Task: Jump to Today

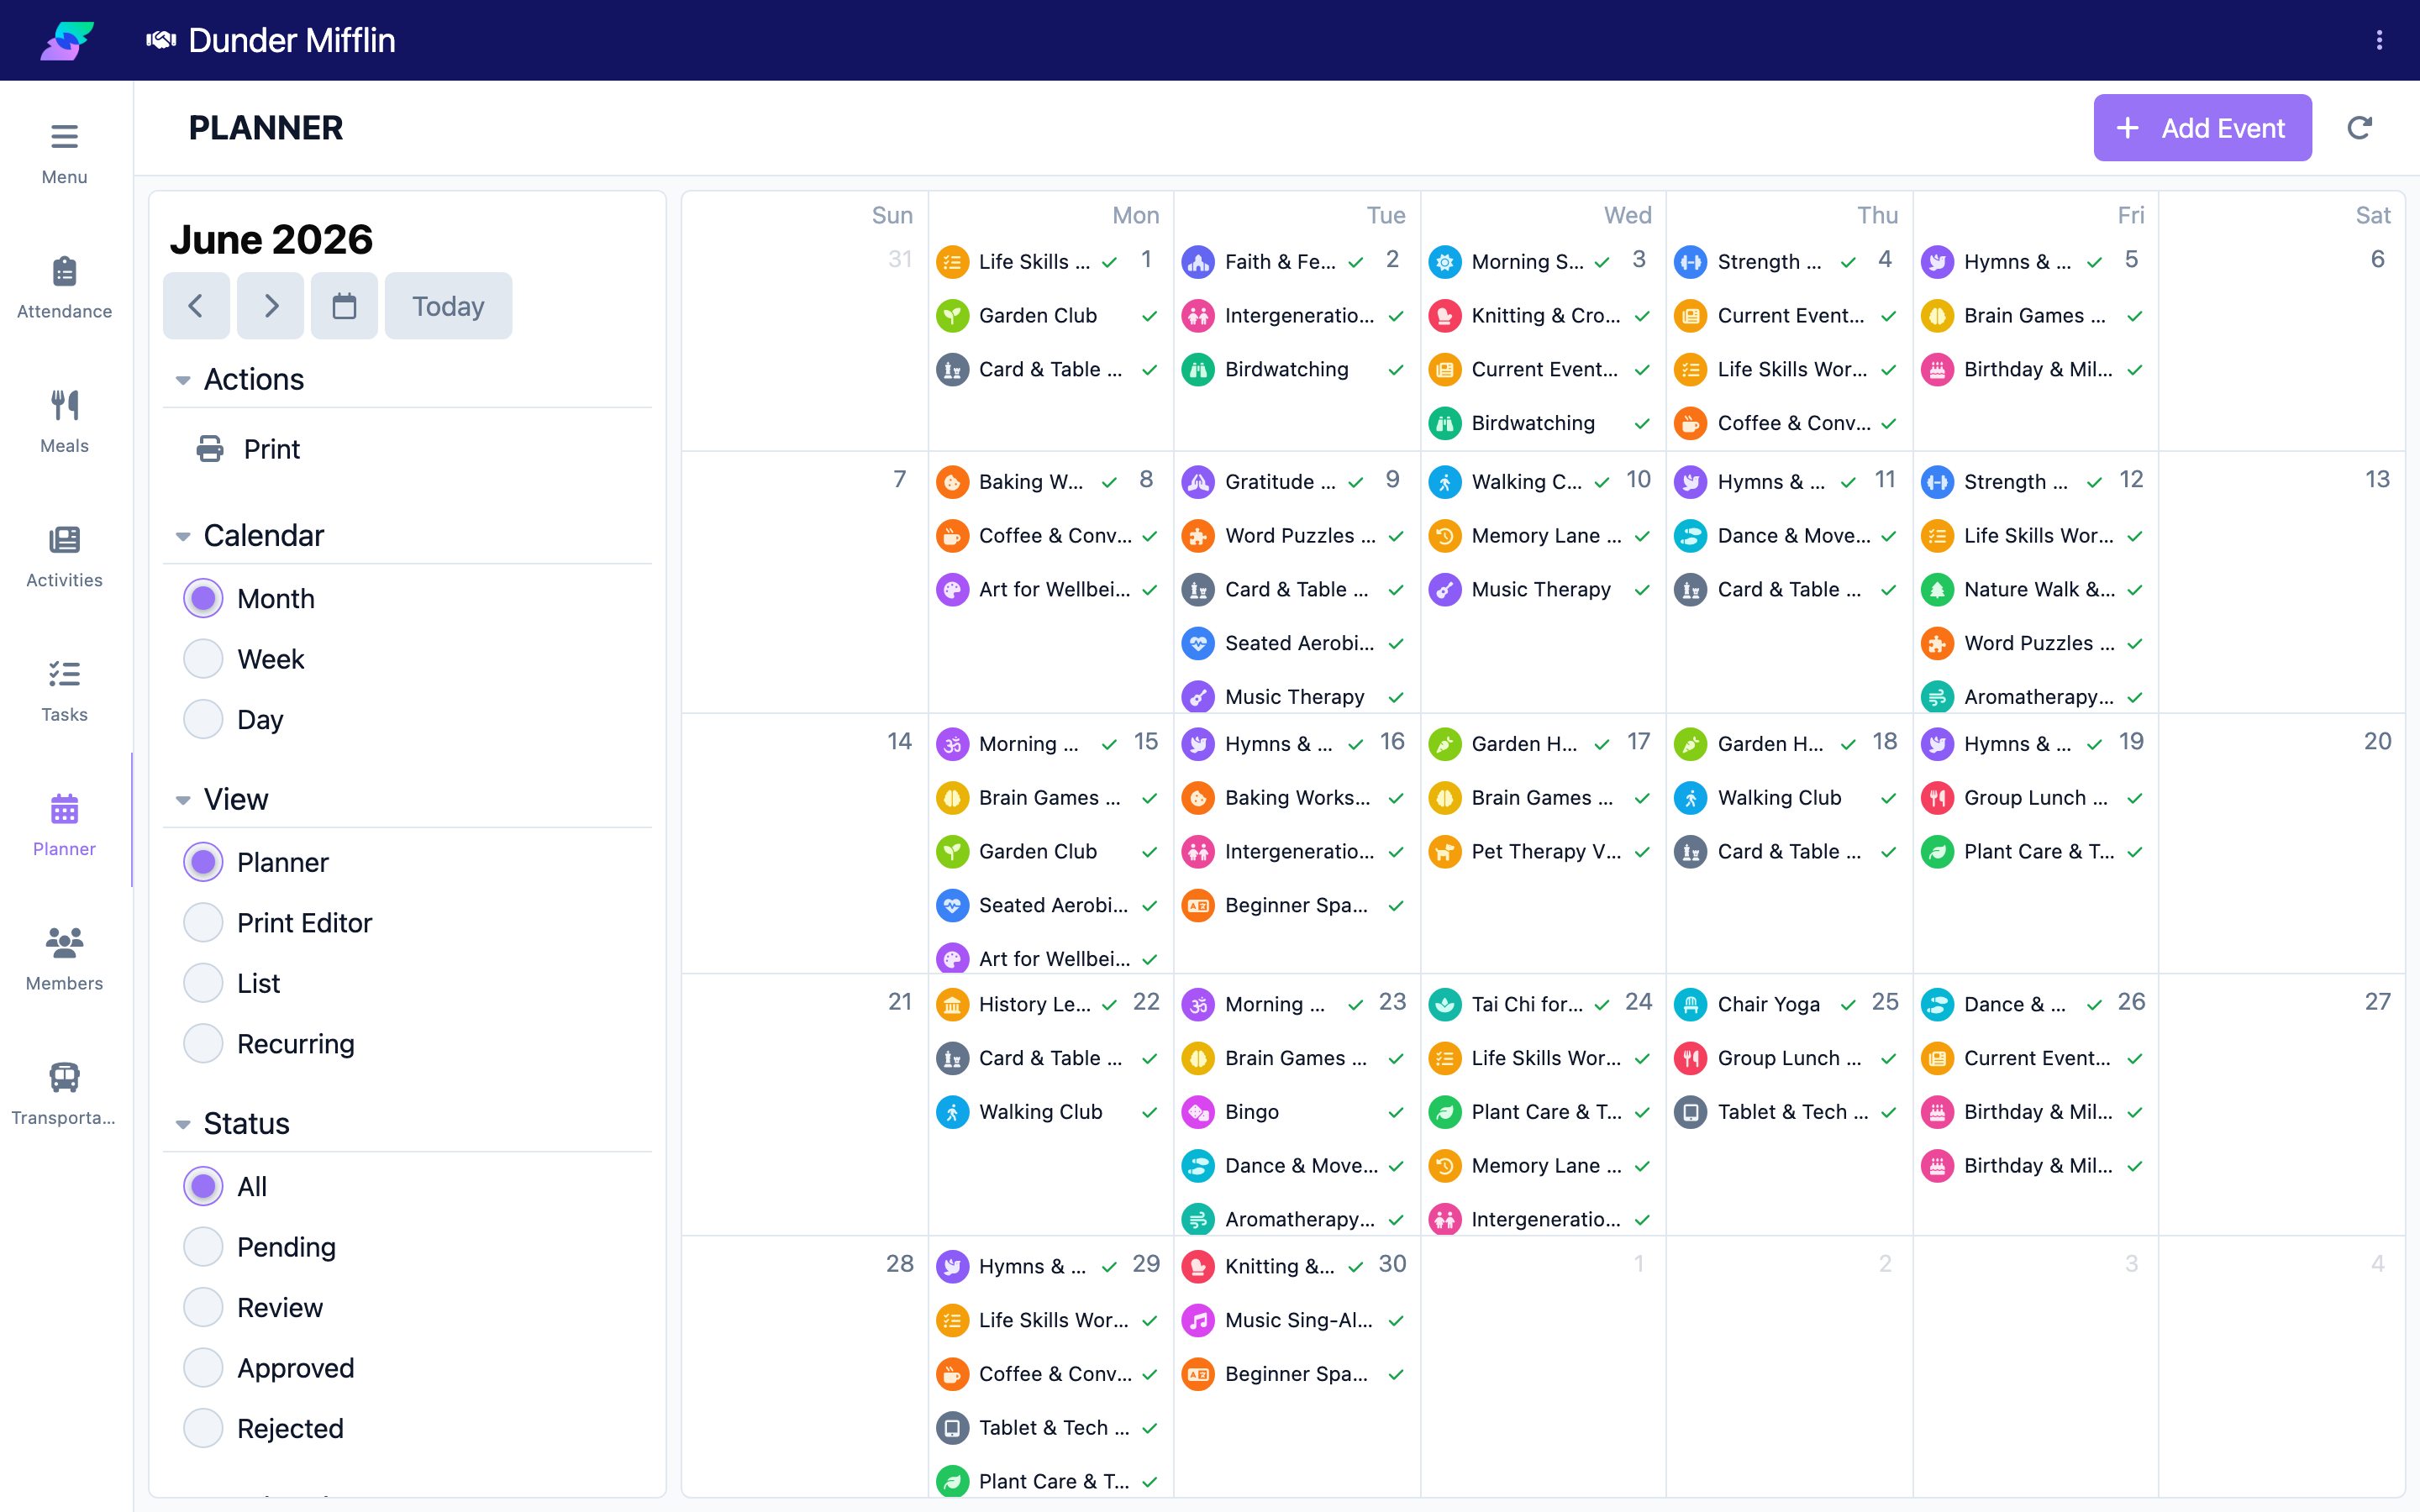Action: 448,306
